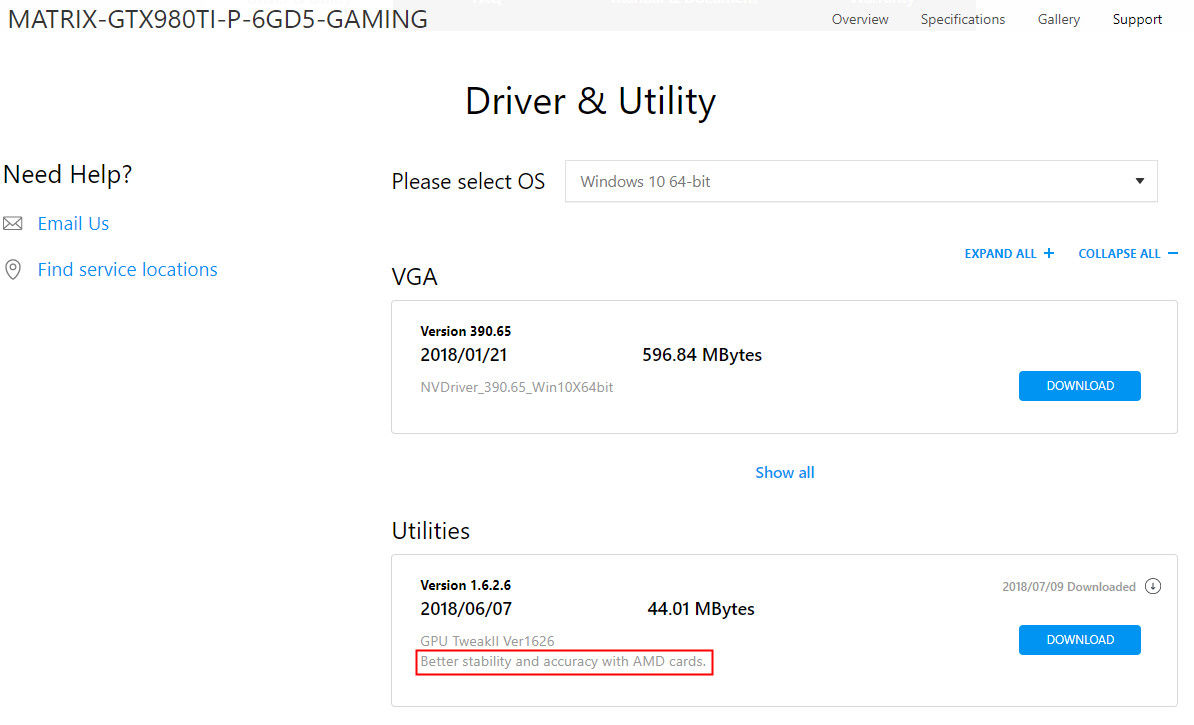This screenshot has width=1194, height=725.
Task: Click the 2018/01/21 release date
Action: coord(463,355)
